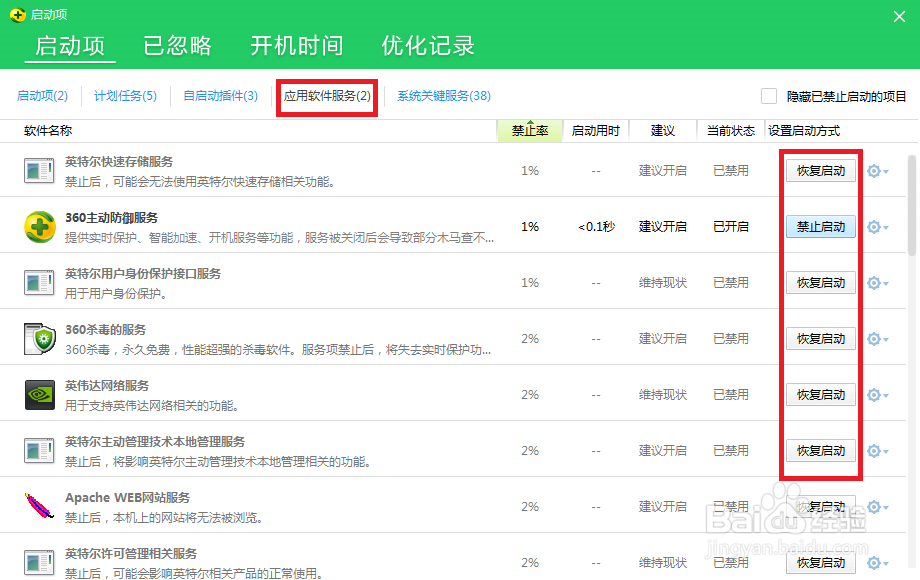
Task: Click description 用于用户身份保护。
Action: coord(116,293)
